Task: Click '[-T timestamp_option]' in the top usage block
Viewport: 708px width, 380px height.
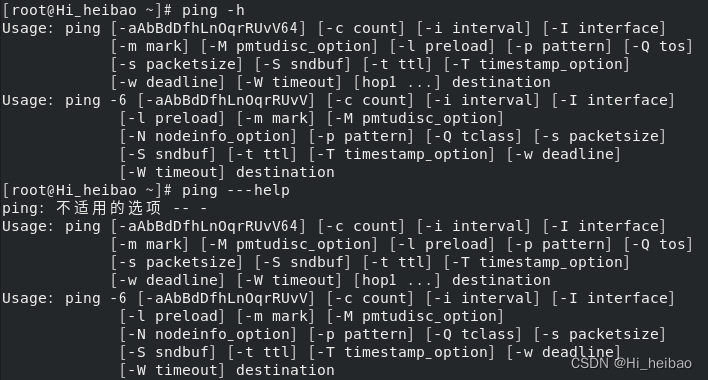Action: [x=536, y=65]
